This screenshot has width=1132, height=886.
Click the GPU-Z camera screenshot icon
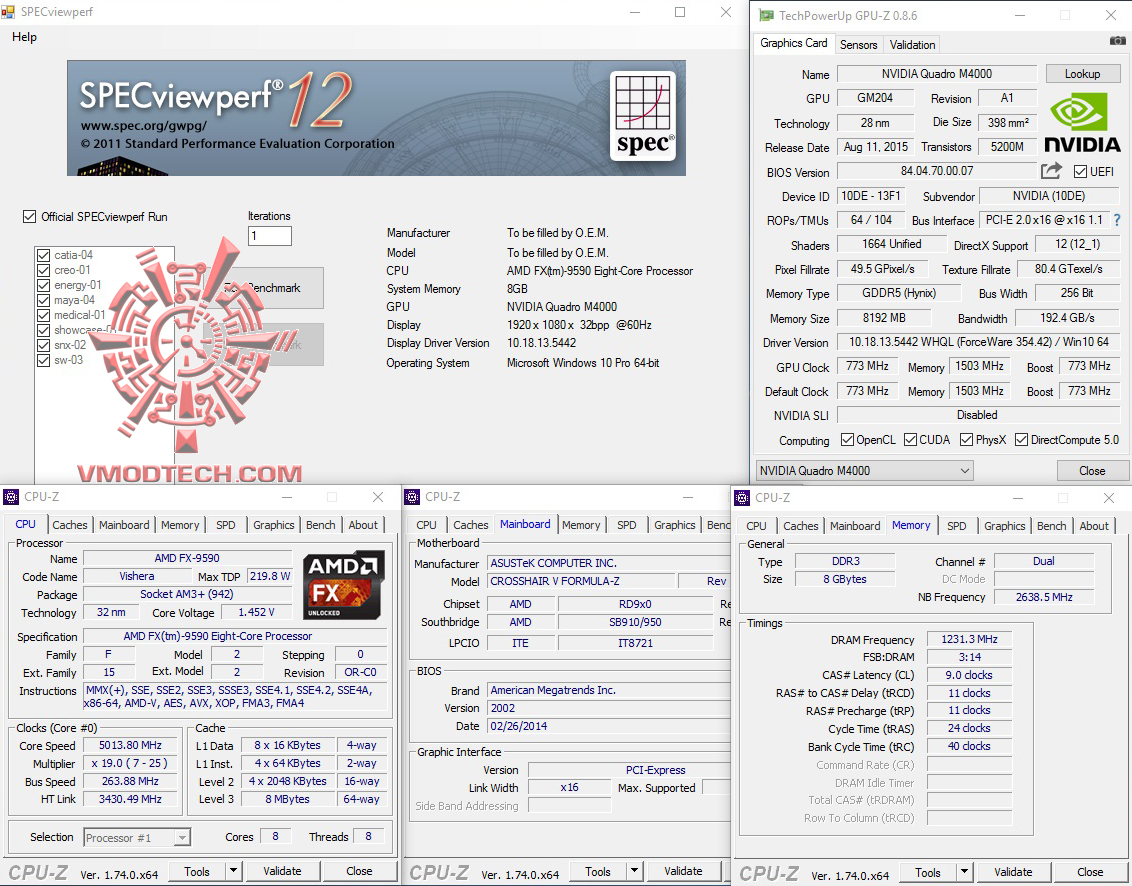(x=1118, y=41)
